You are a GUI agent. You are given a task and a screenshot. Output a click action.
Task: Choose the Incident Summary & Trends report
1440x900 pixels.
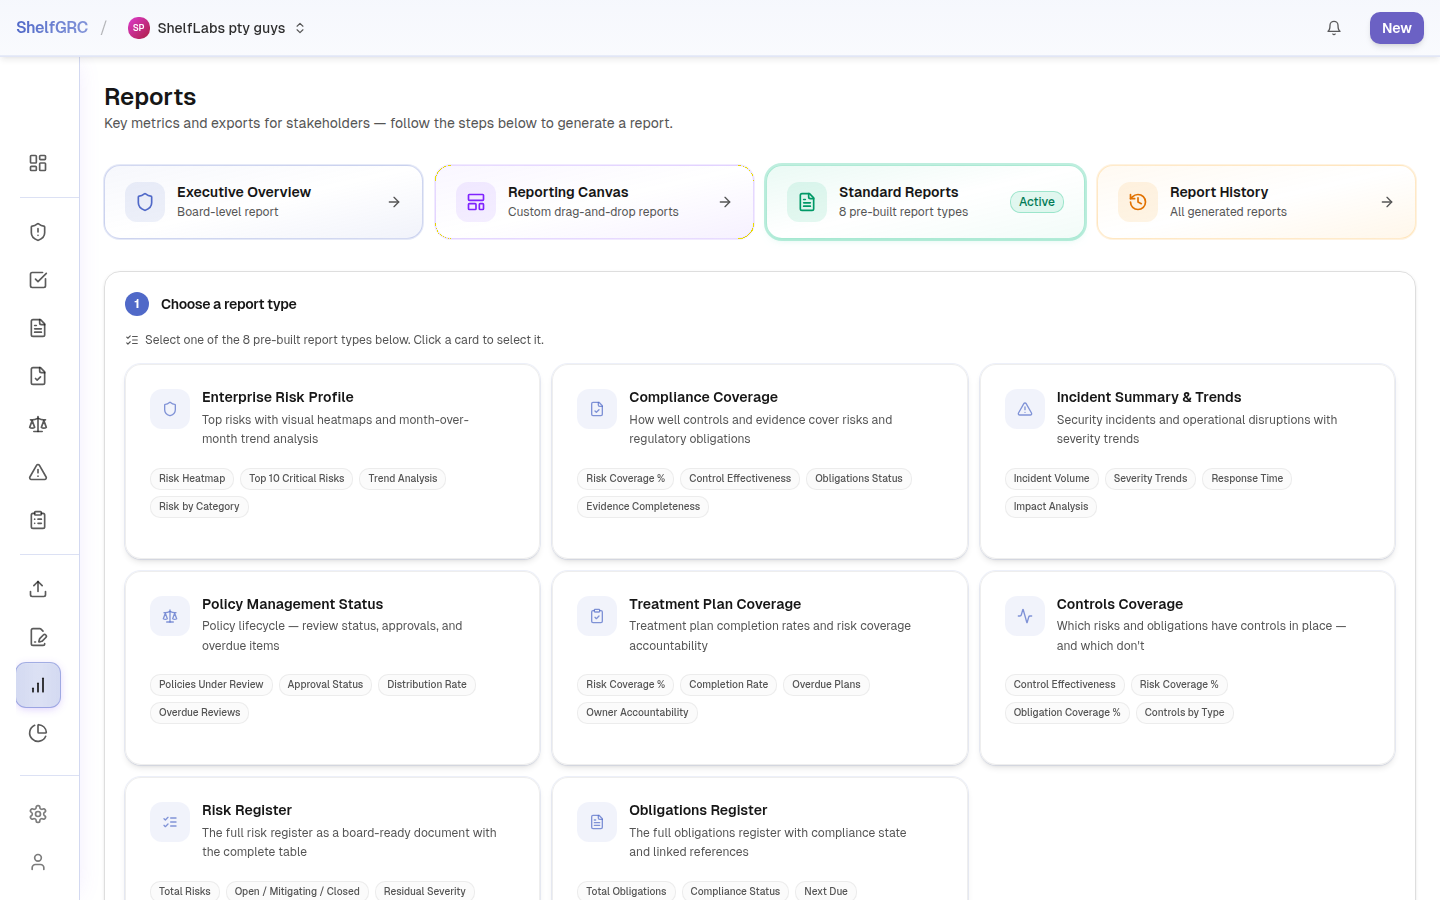pos(1187,461)
